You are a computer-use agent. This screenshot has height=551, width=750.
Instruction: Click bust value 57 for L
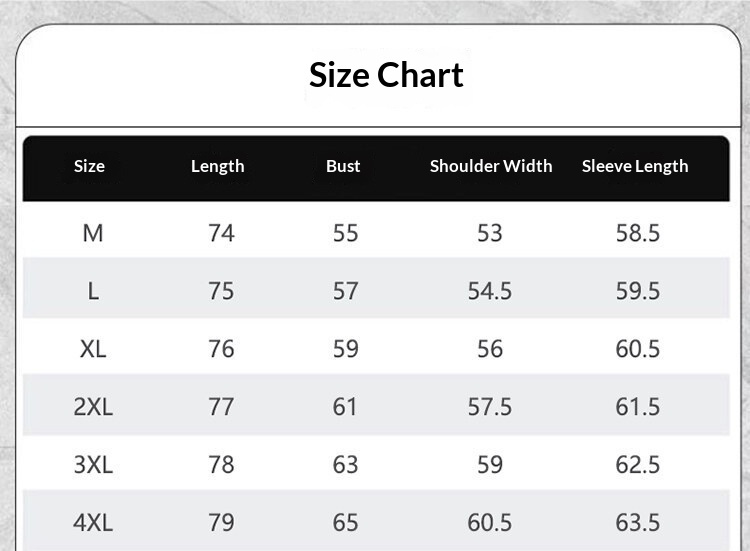345,291
